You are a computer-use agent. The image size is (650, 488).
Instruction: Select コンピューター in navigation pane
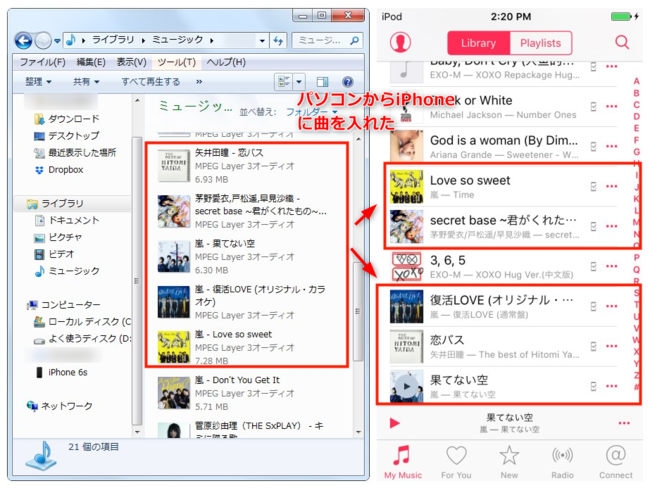click(x=64, y=305)
